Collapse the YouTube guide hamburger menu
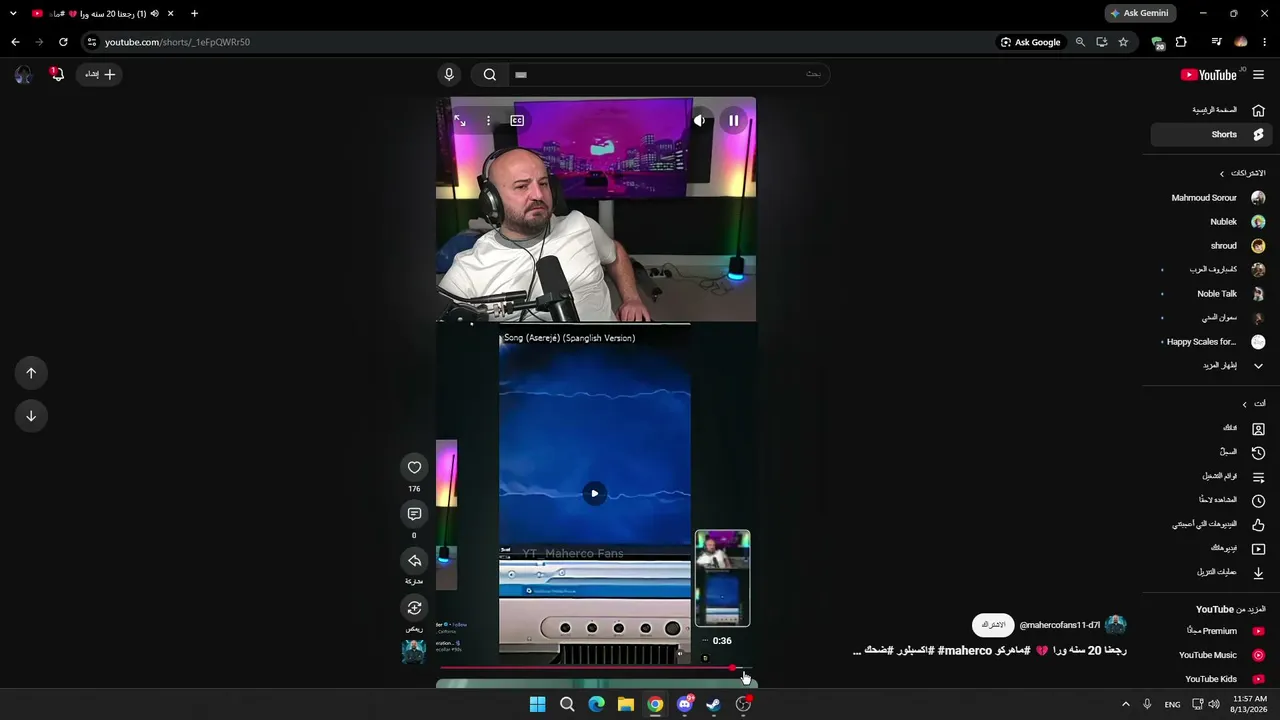This screenshot has width=1280, height=720. pyautogui.click(x=1258, y=74)
